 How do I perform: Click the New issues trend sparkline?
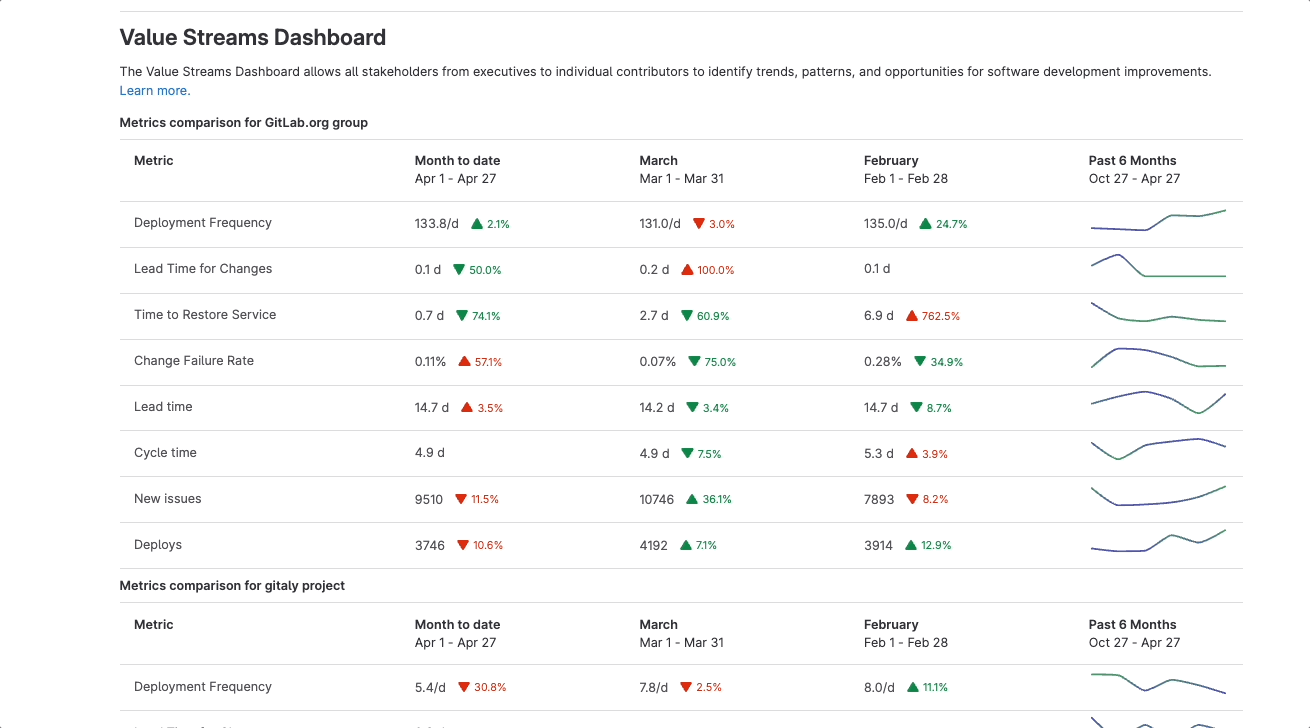tap(1157, 496)
